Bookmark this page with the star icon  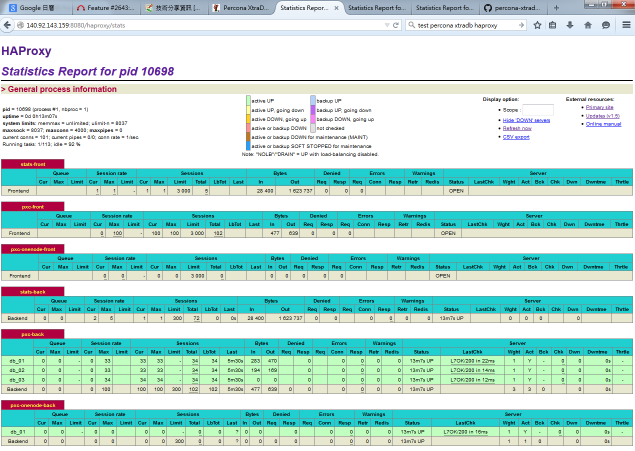(537, 25)
